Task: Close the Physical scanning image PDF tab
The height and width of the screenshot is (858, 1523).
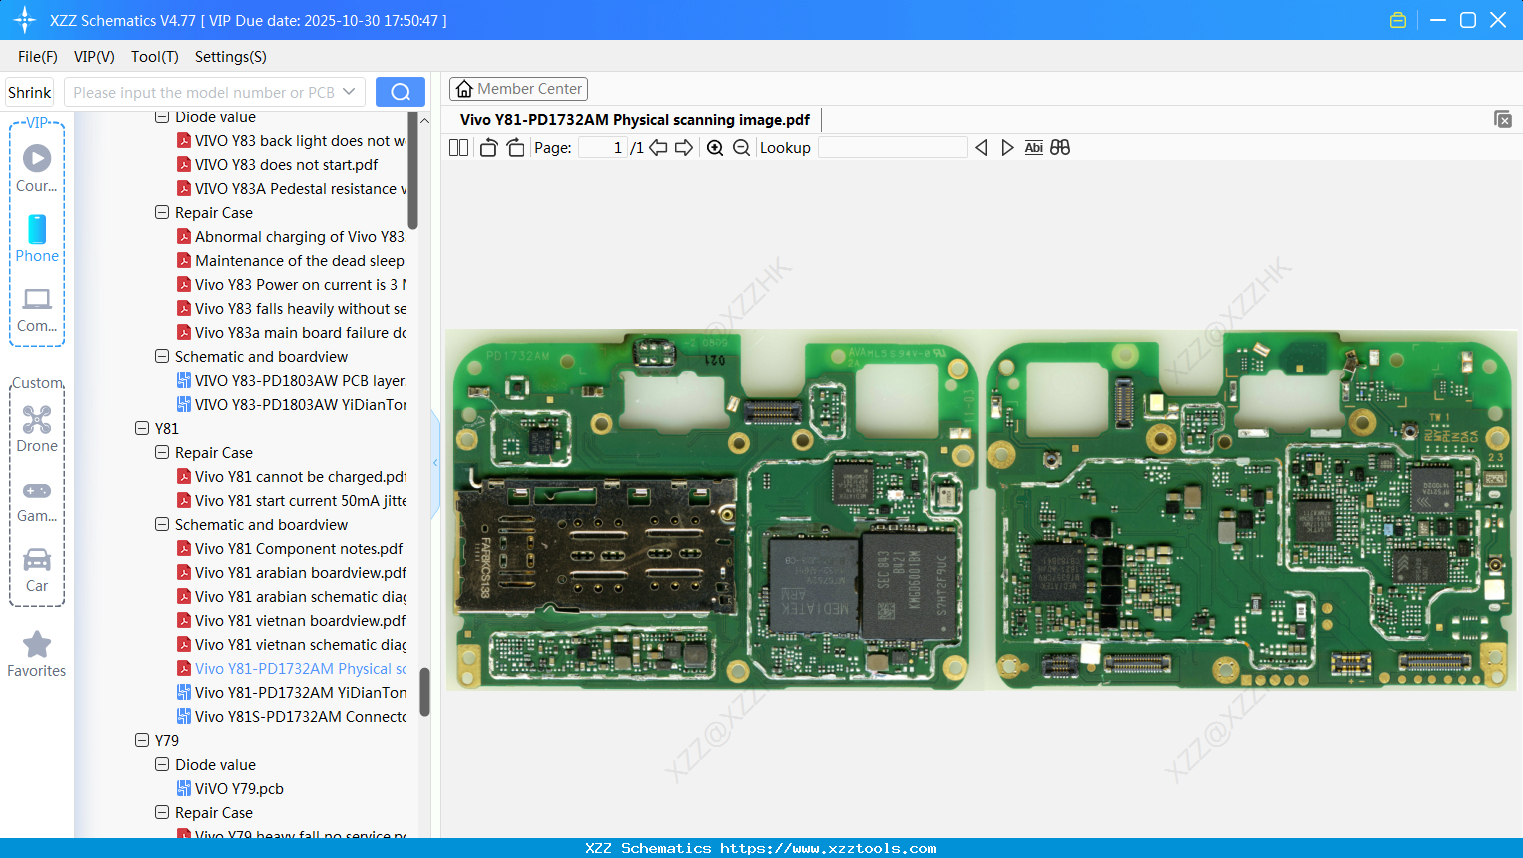Action: (1503, 118)
